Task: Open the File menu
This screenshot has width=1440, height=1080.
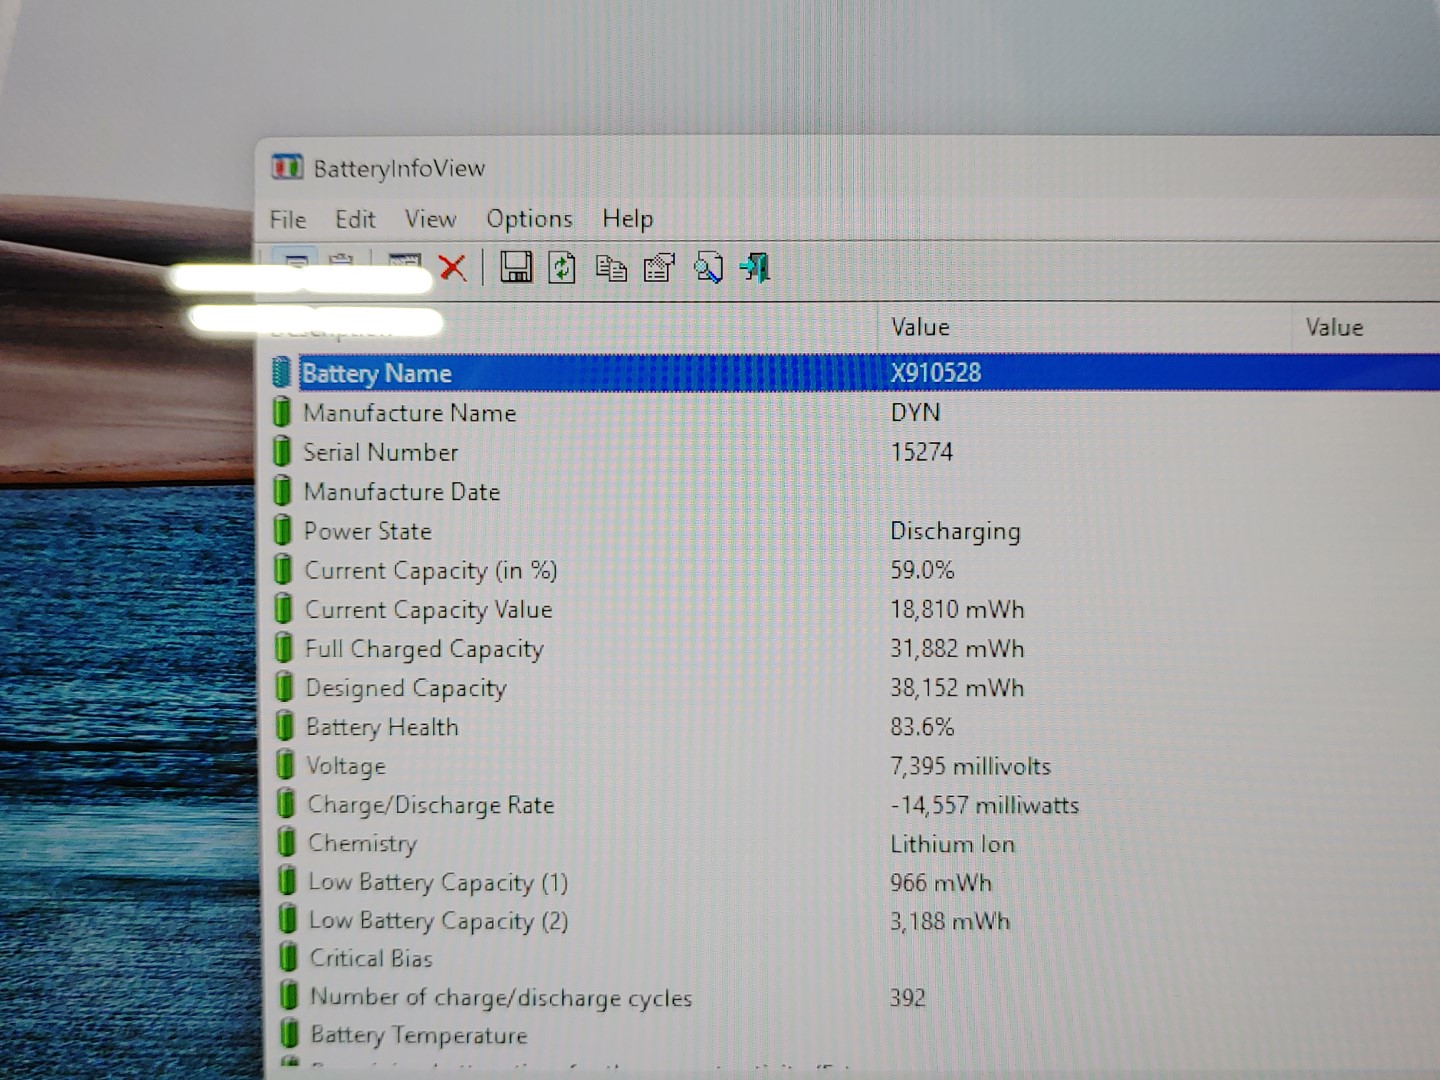Action: [x=288, y=219]
